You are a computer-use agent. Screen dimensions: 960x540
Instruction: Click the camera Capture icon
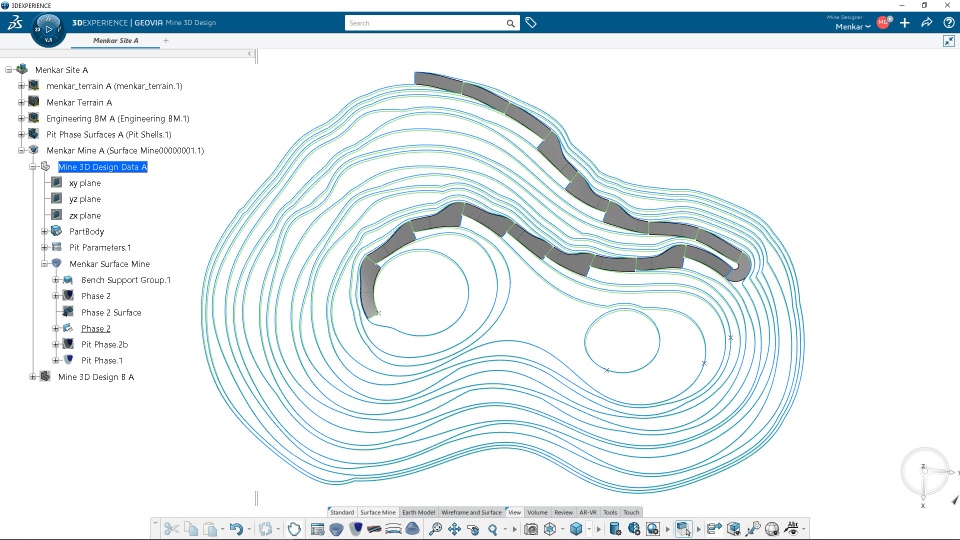point(531,529)
